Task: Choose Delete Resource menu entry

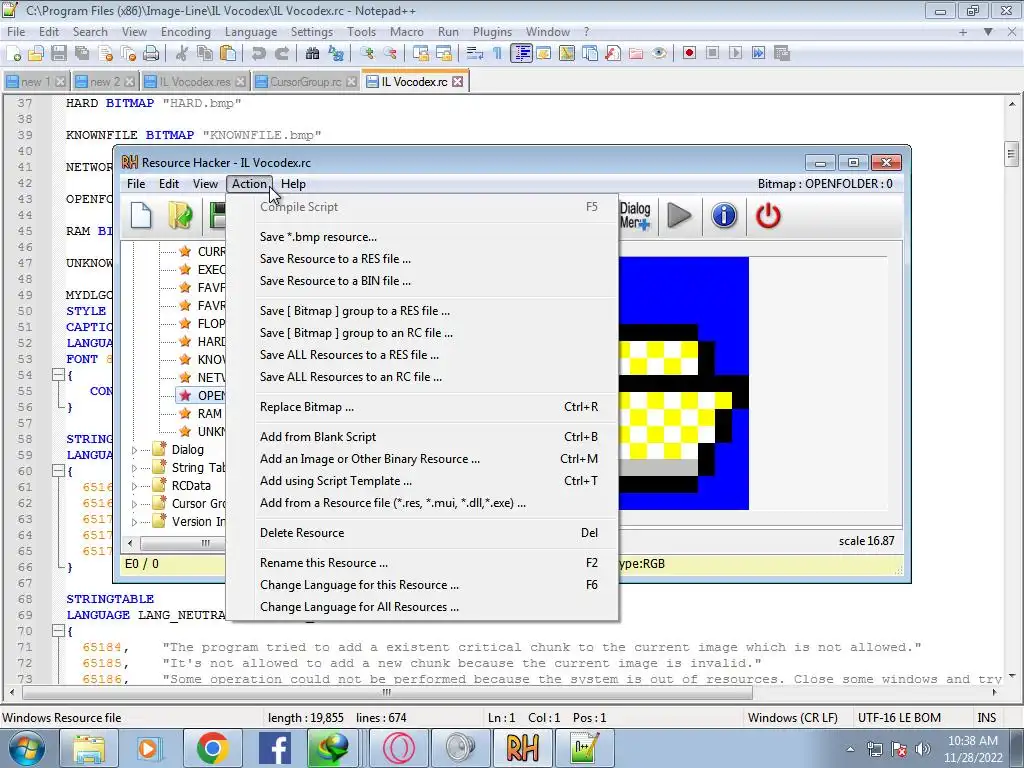Action: (x=423, y=533)
